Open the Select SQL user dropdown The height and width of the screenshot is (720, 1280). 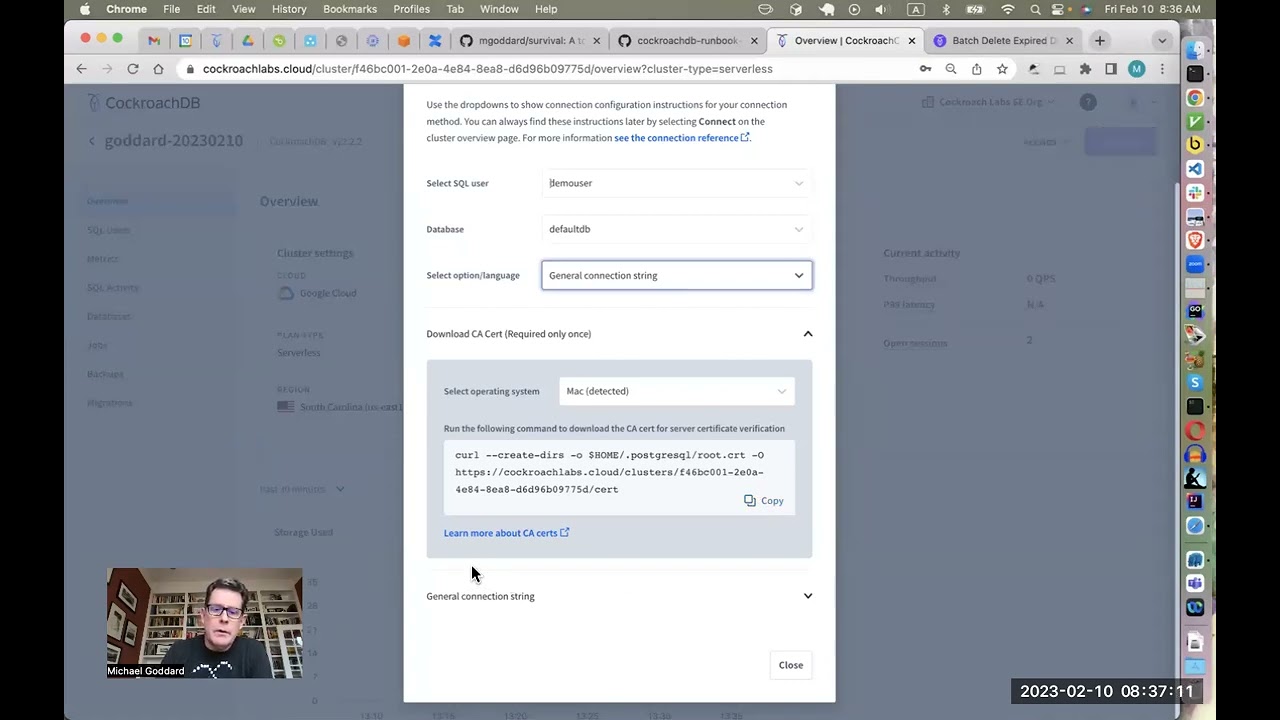[x=677, y=183]
